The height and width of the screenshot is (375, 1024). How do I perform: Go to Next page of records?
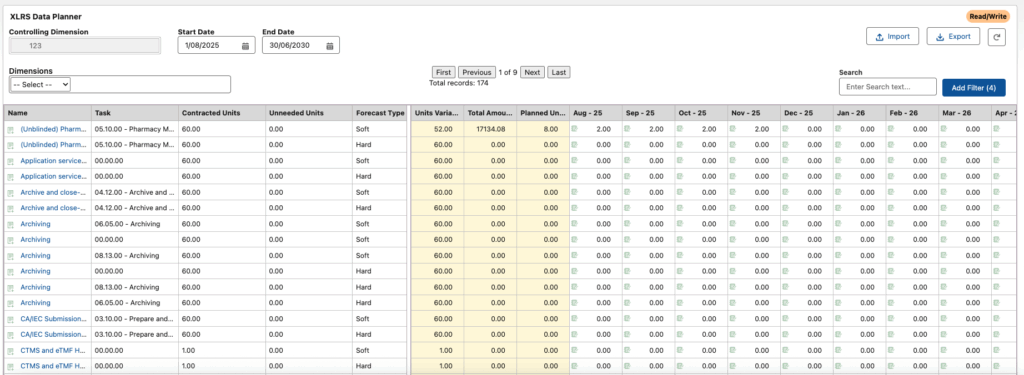point(532,73)
